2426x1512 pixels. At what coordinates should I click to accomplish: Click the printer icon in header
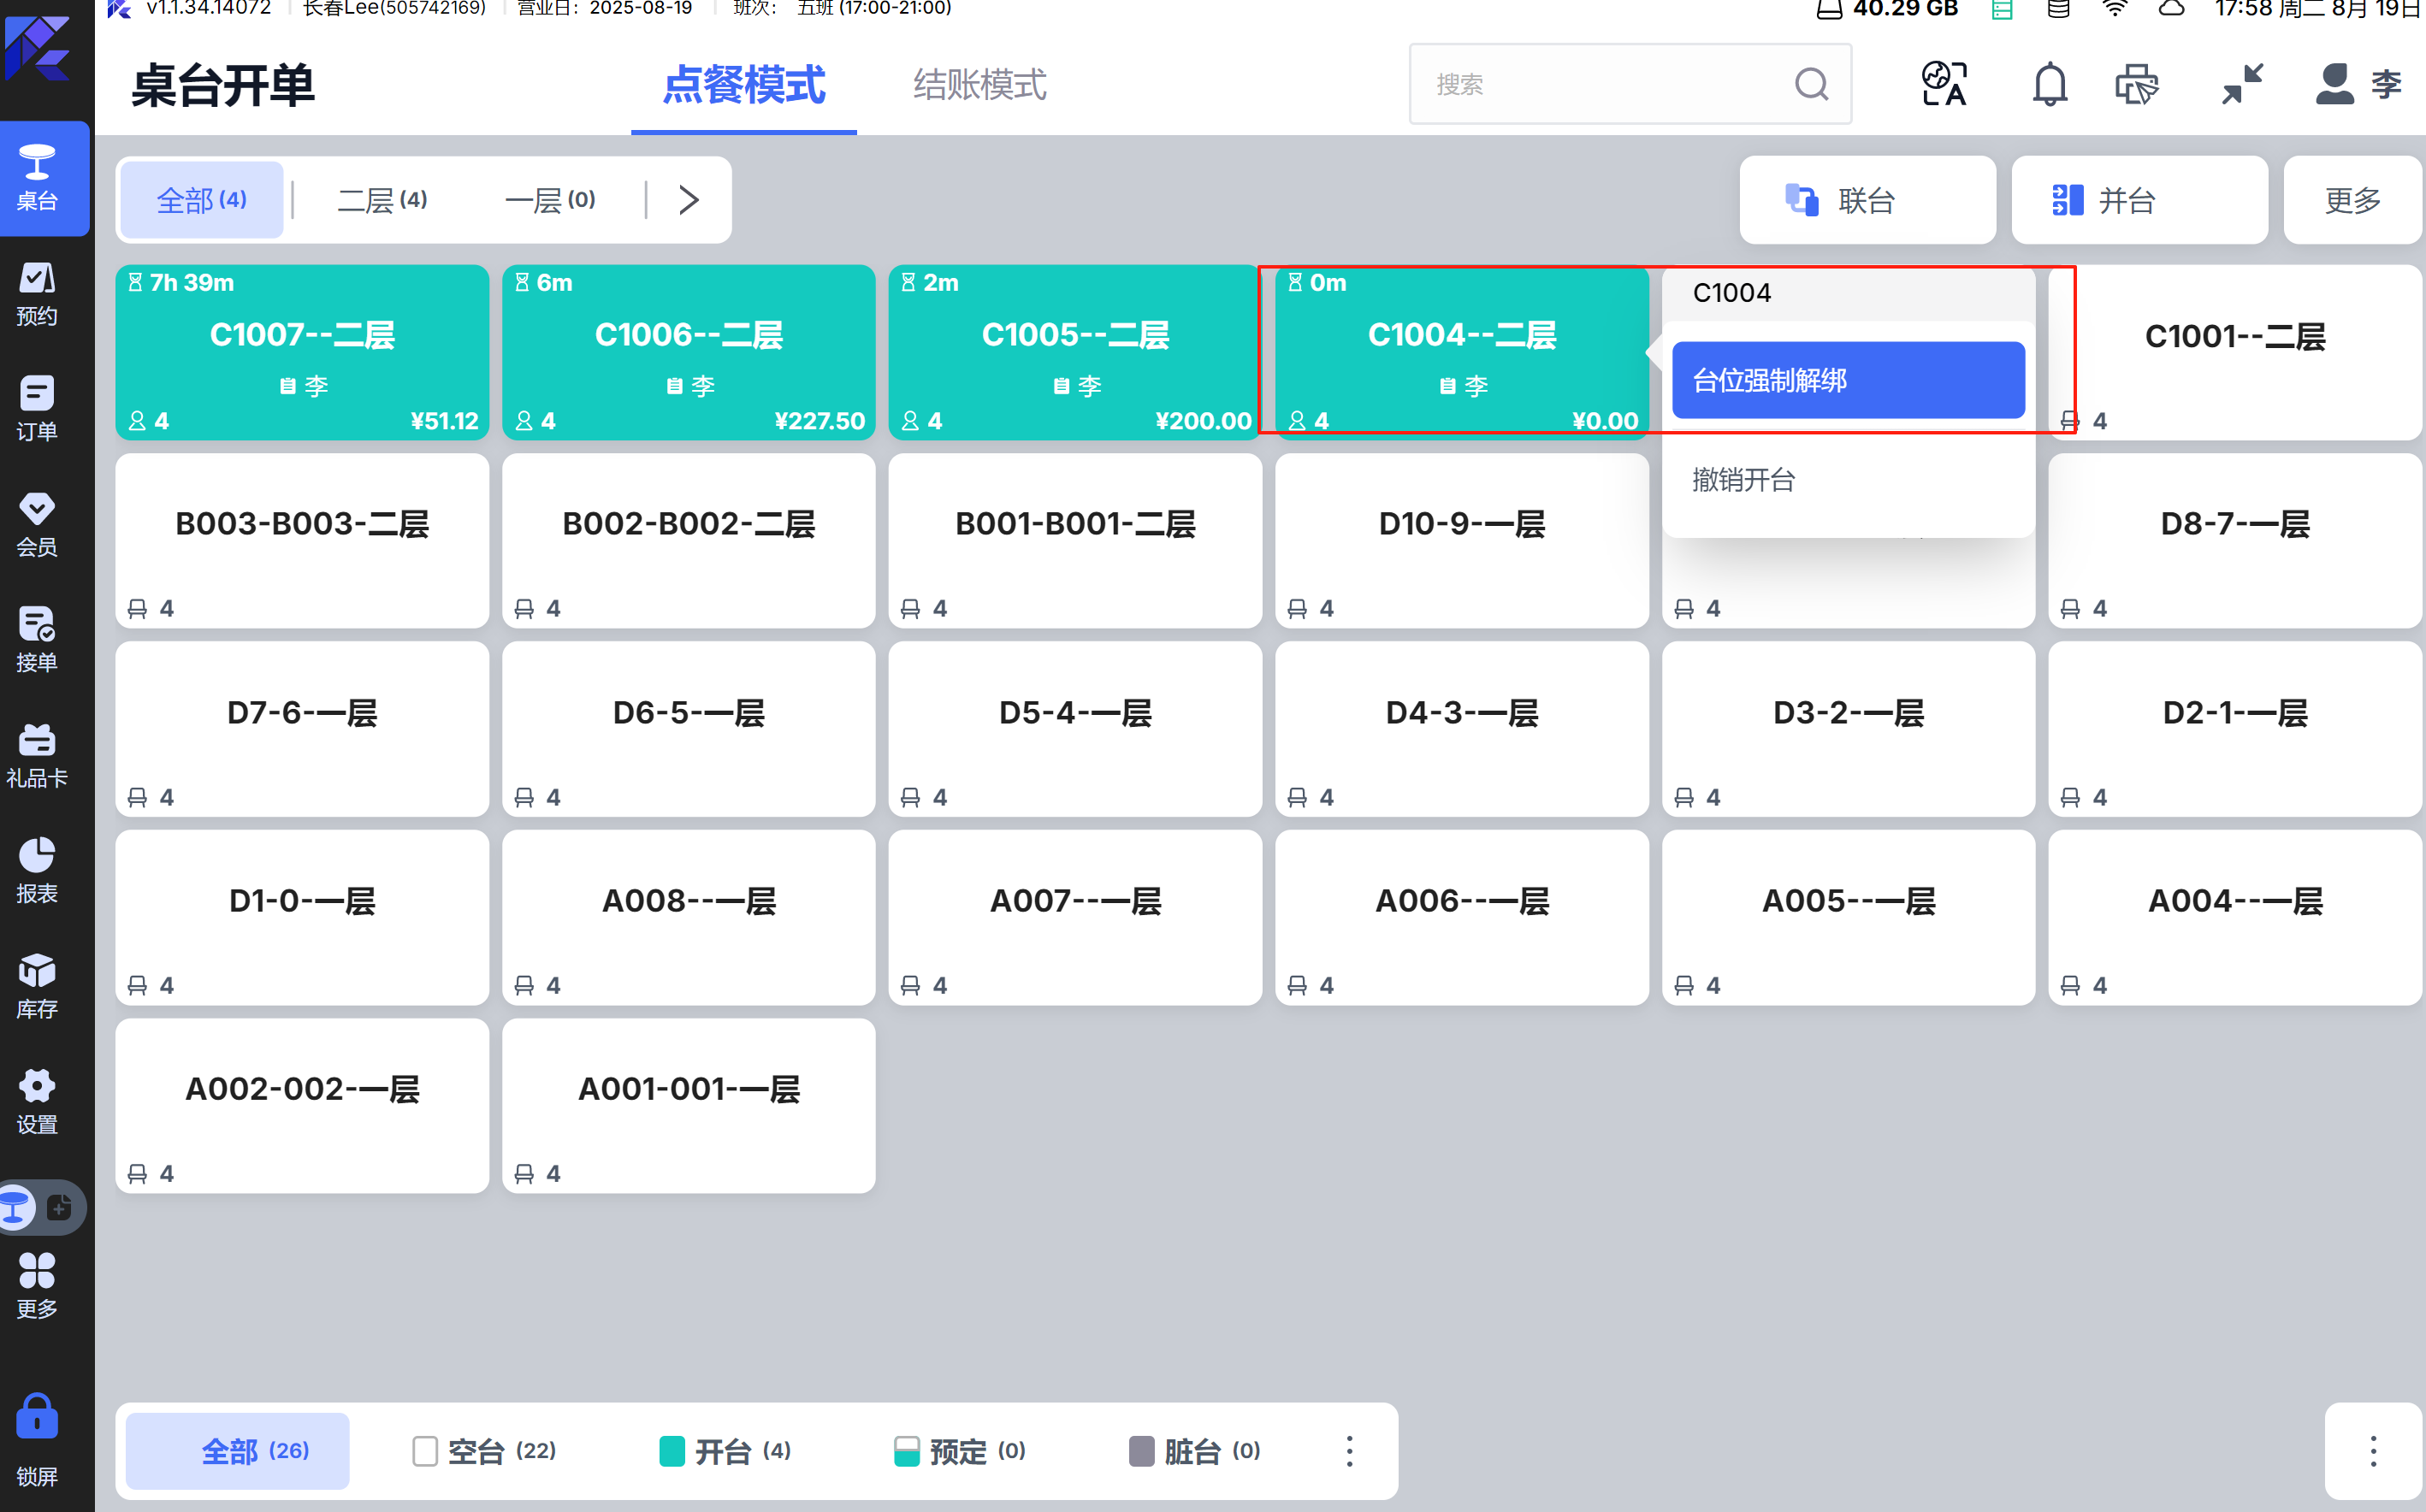[x=2136, y=84]
